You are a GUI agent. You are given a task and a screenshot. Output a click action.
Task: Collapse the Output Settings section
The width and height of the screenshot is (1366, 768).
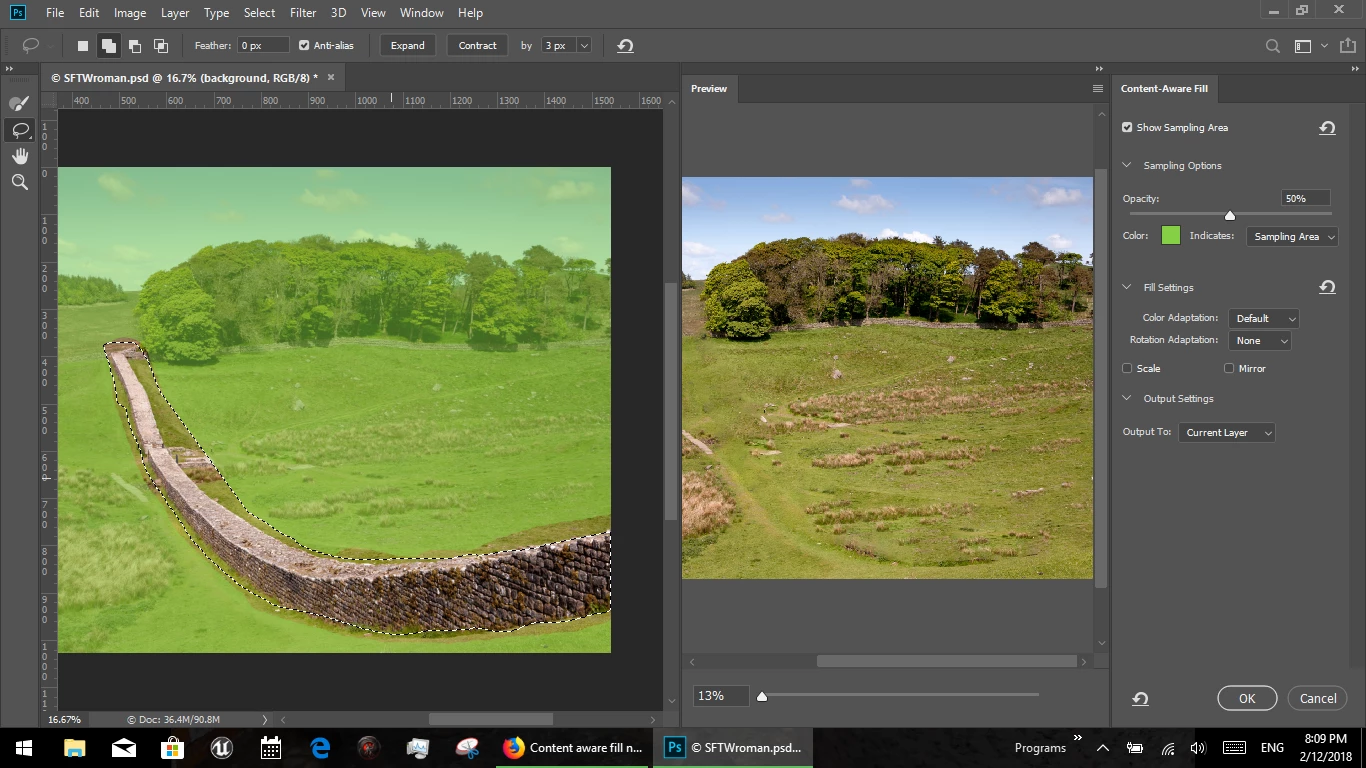1127,399
